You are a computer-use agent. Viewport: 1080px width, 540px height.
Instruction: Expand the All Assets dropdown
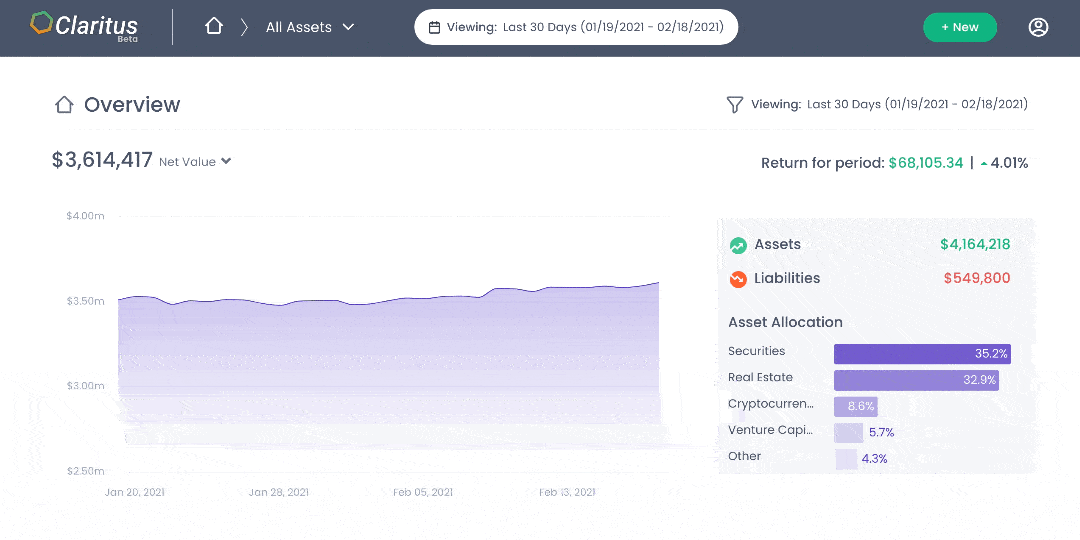pyautogui.click(x=310, y=27)
